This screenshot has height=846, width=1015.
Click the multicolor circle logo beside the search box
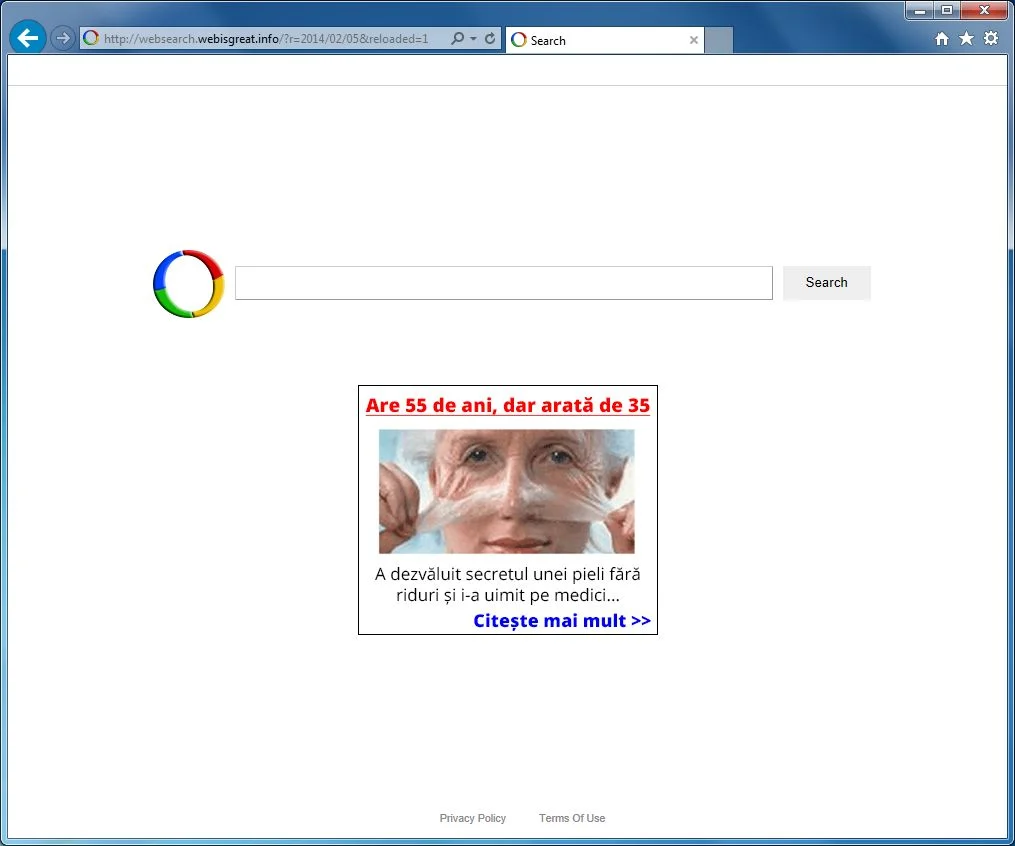(188, 284)
